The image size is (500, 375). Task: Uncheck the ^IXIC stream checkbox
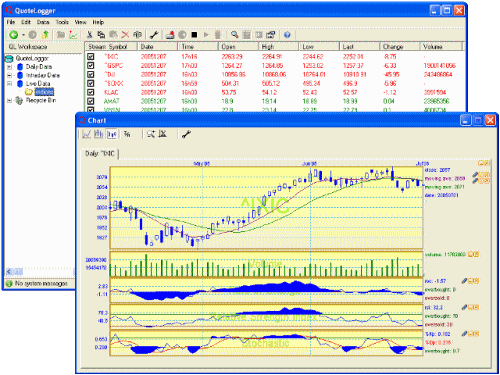91,56
